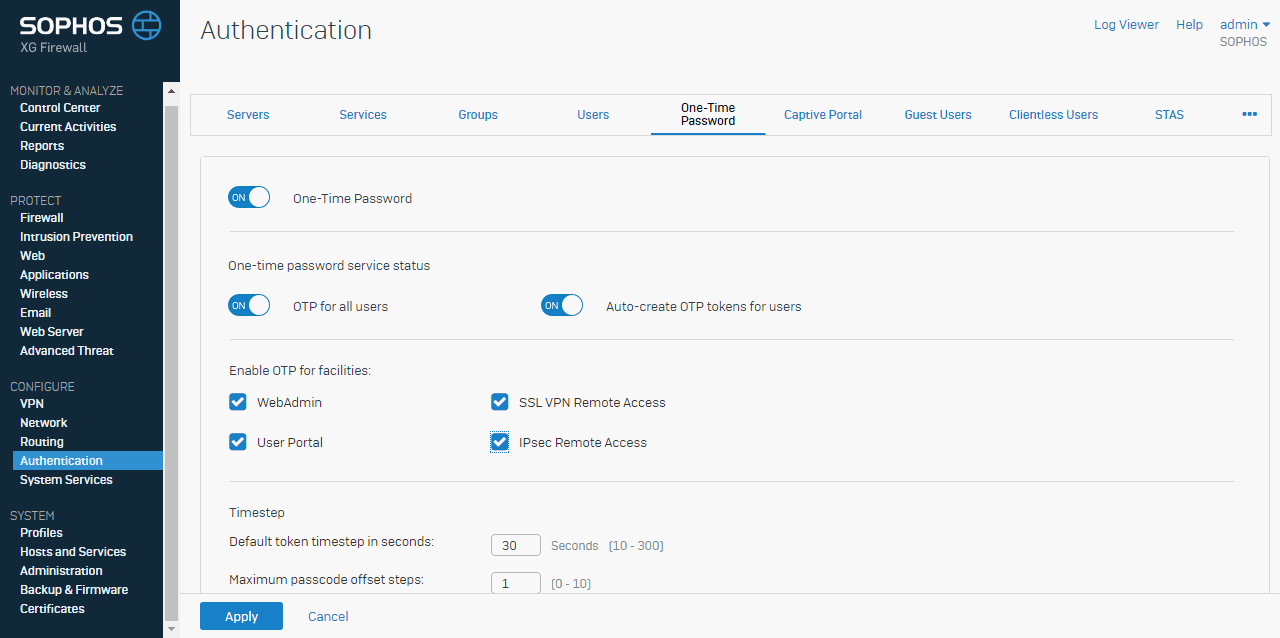Open the Guest Users tab

(938, 115)
